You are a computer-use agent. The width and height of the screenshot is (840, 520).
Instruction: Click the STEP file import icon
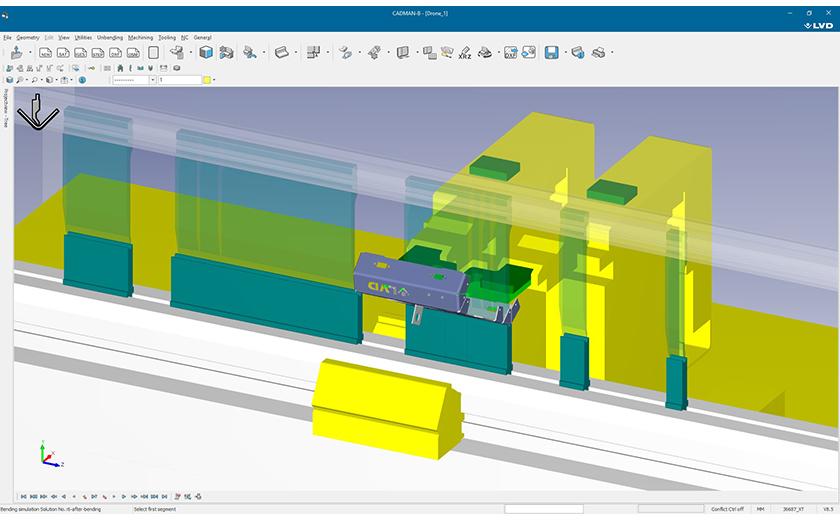[x=99, y=52]
